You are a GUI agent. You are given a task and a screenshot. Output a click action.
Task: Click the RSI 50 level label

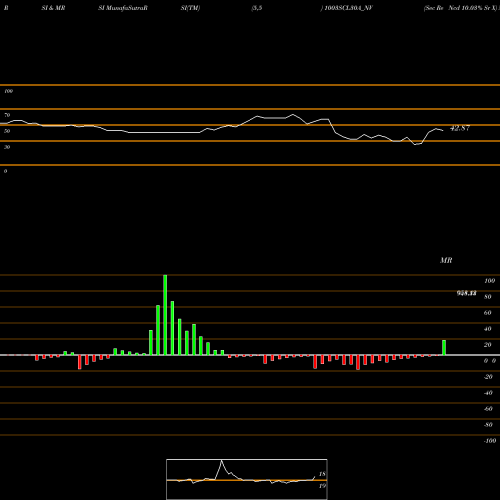click(x=7, y=131)
